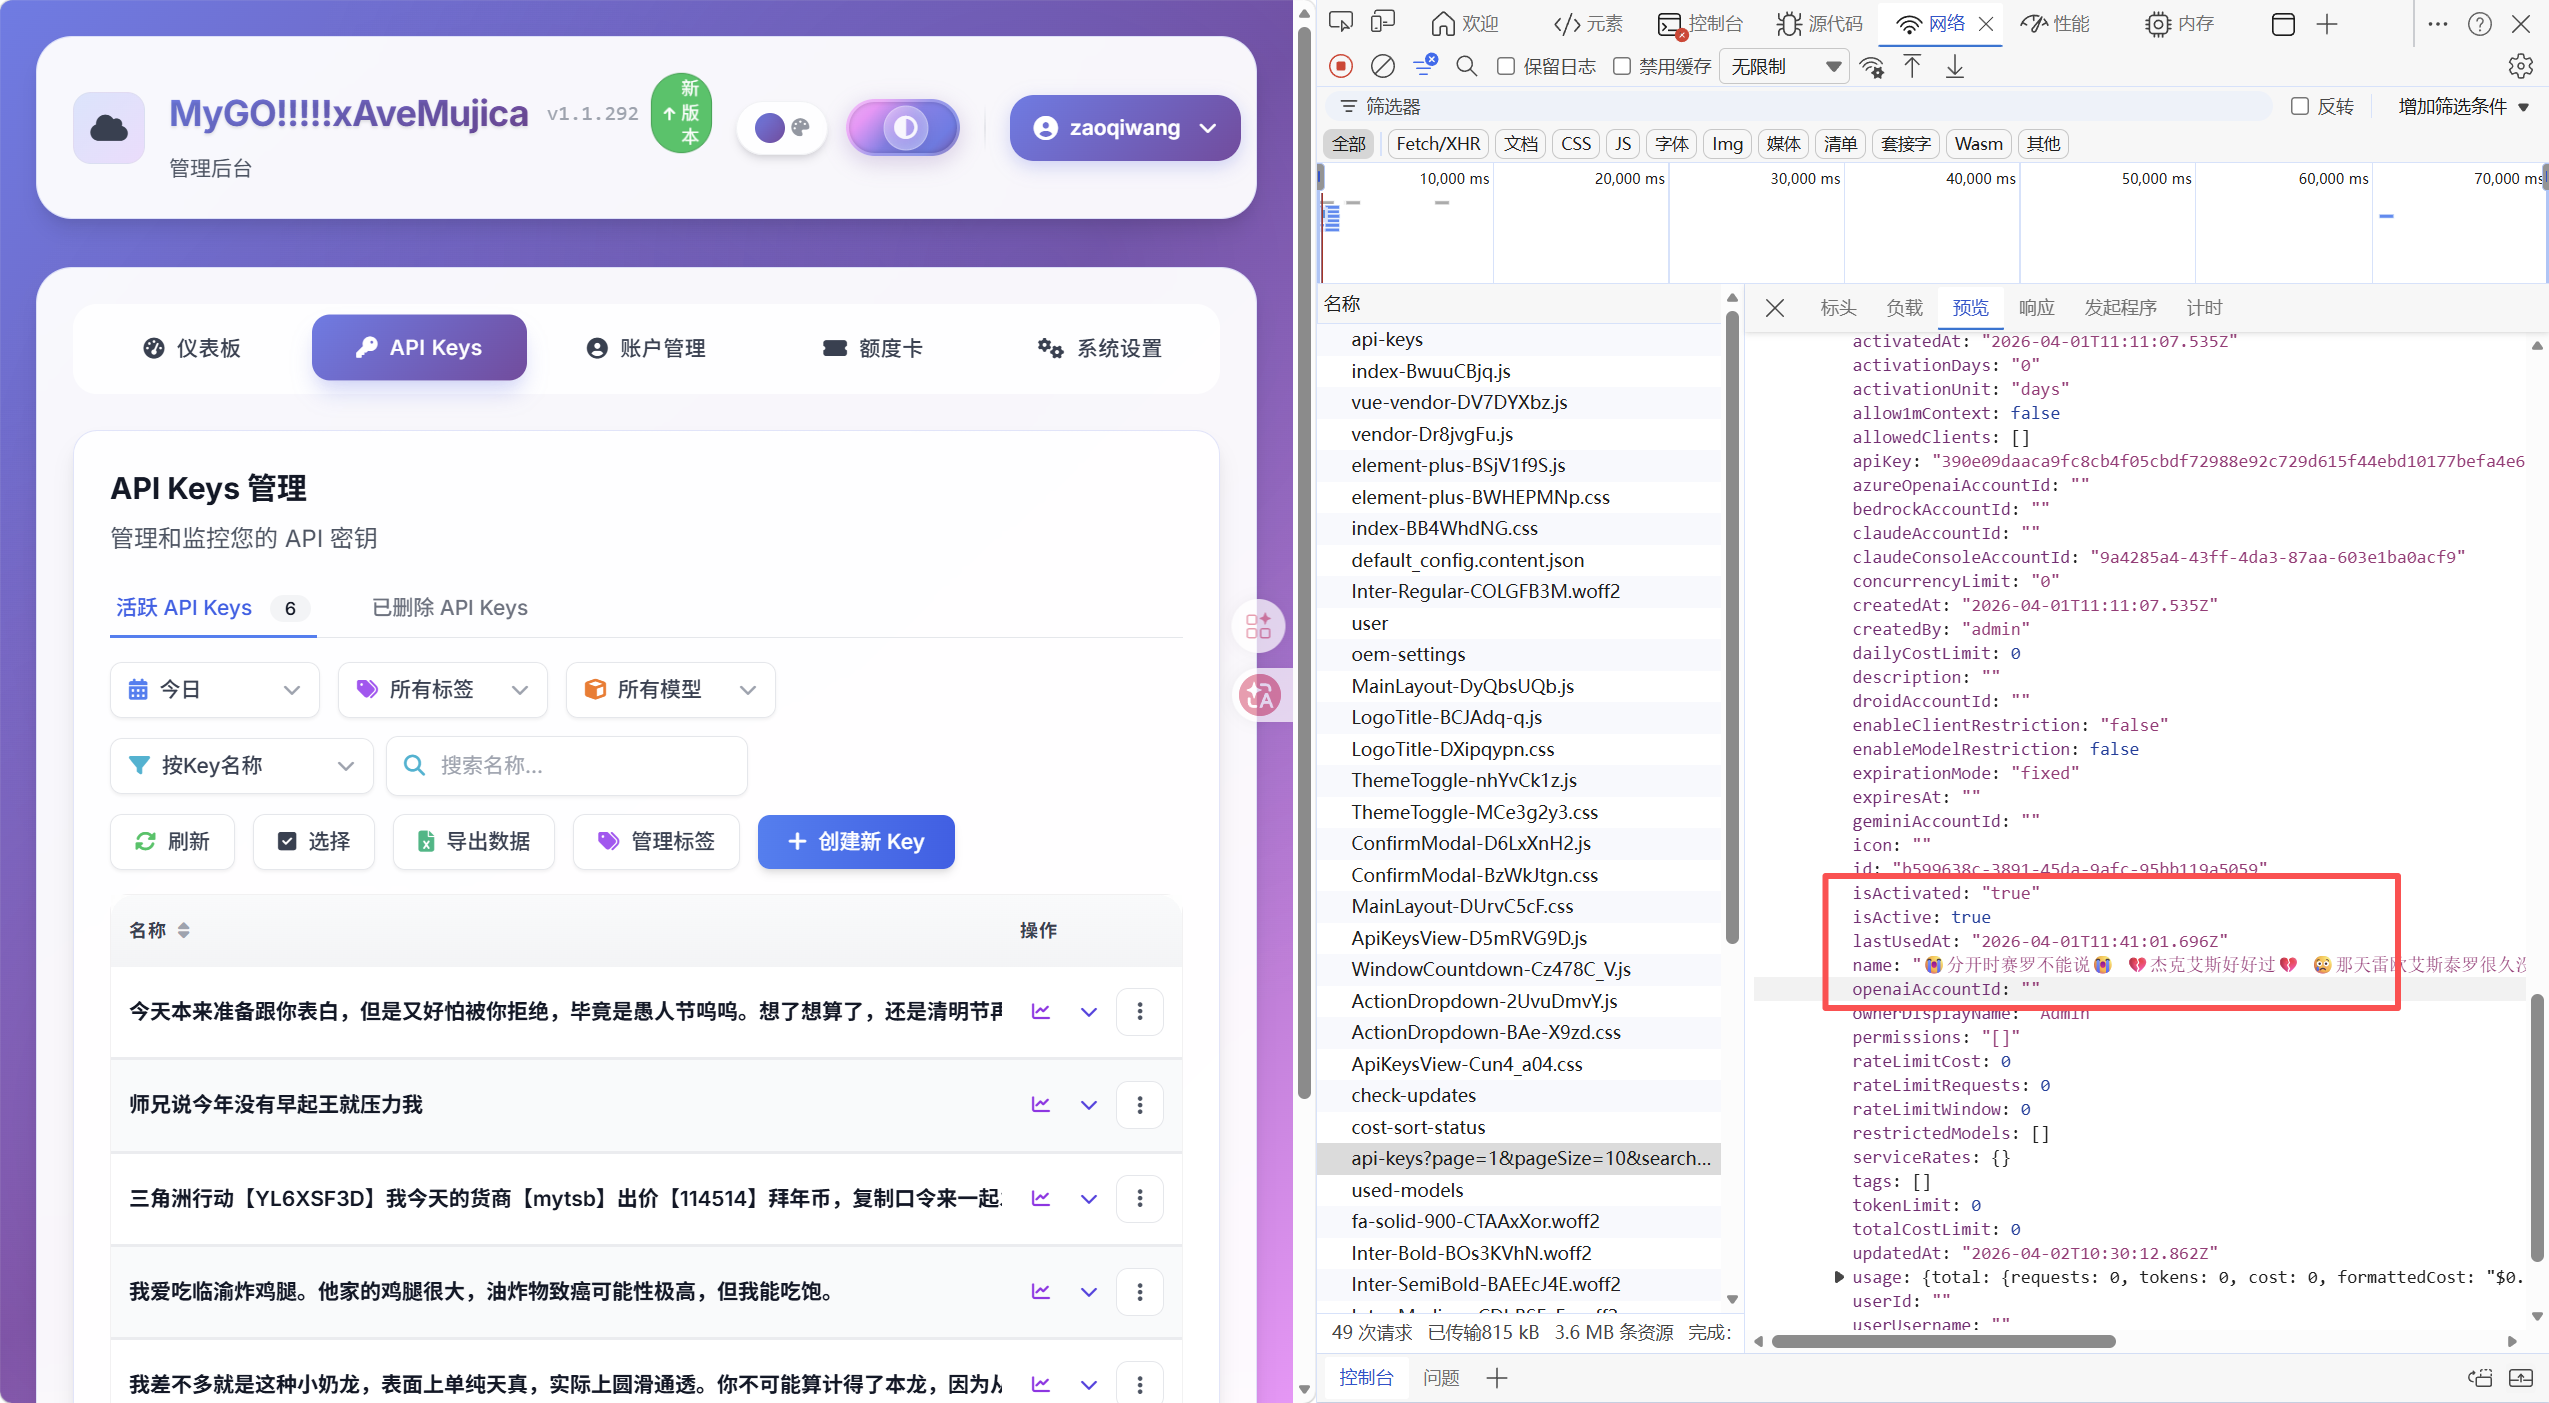This screenshot has height=1403, width=2549.
Task: Click the record network log icon
Action: tap(1341, 66)
